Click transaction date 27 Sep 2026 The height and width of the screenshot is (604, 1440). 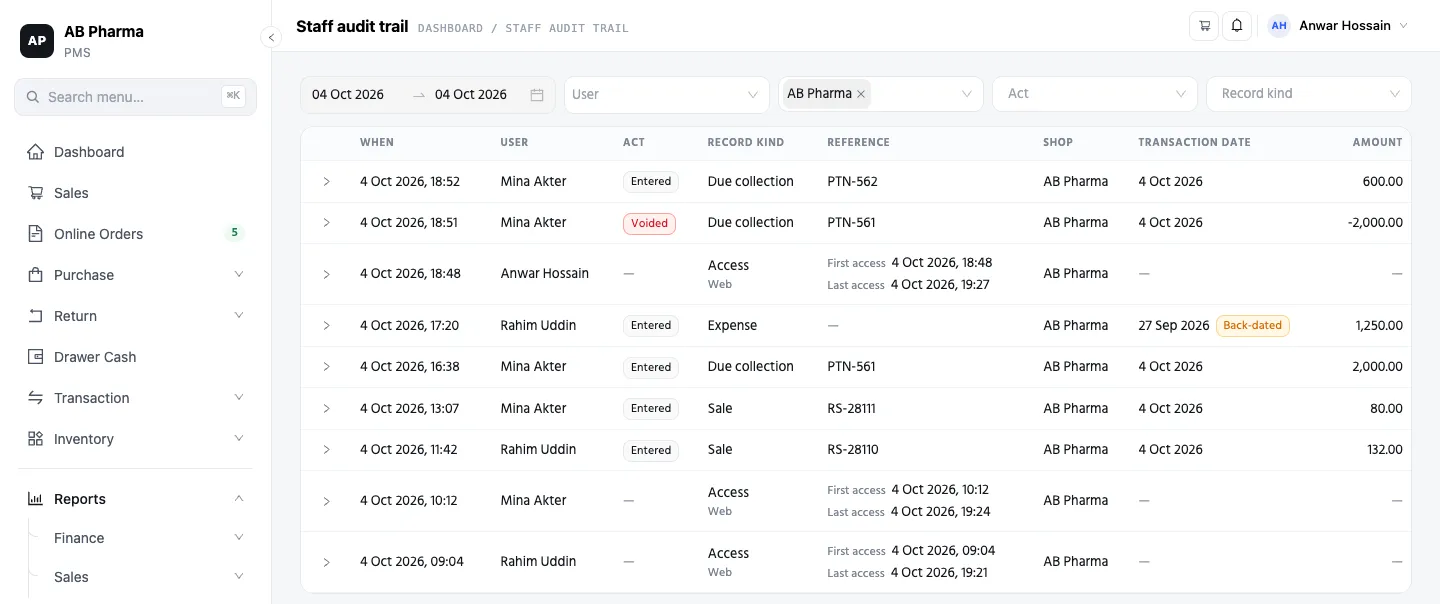point(1174,326)
